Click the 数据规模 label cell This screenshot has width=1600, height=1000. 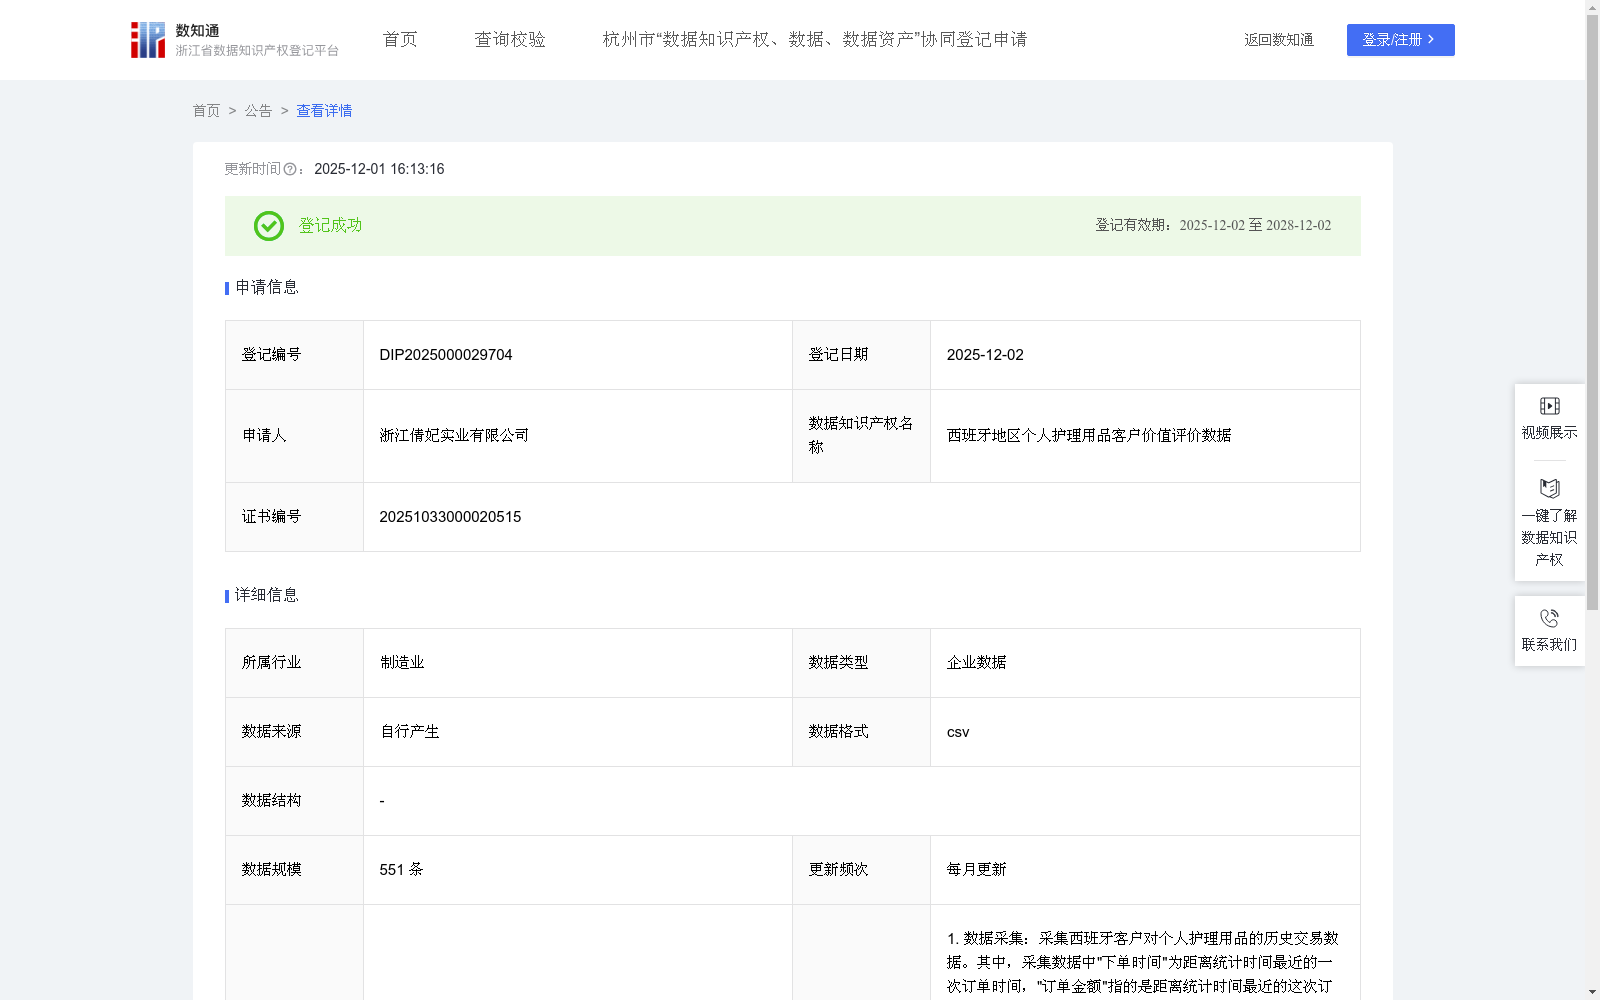(294, 870)
